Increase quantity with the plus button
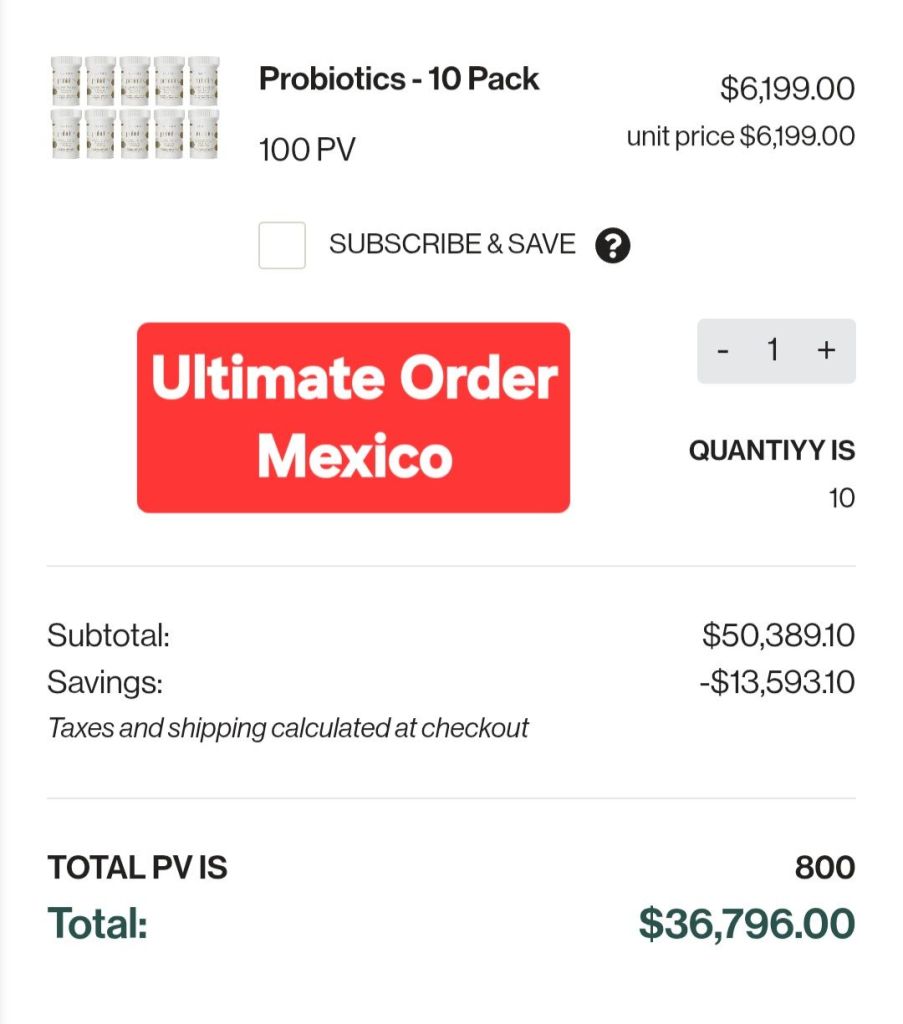Screen dimensions: 903x1024 point(826,351)
